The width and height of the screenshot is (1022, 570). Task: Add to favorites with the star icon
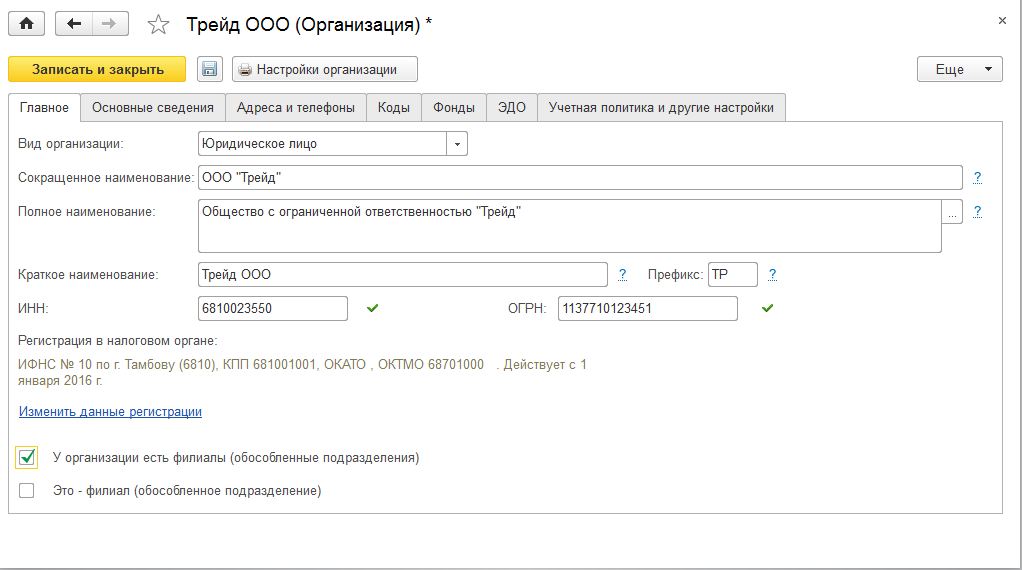(158, 24)
